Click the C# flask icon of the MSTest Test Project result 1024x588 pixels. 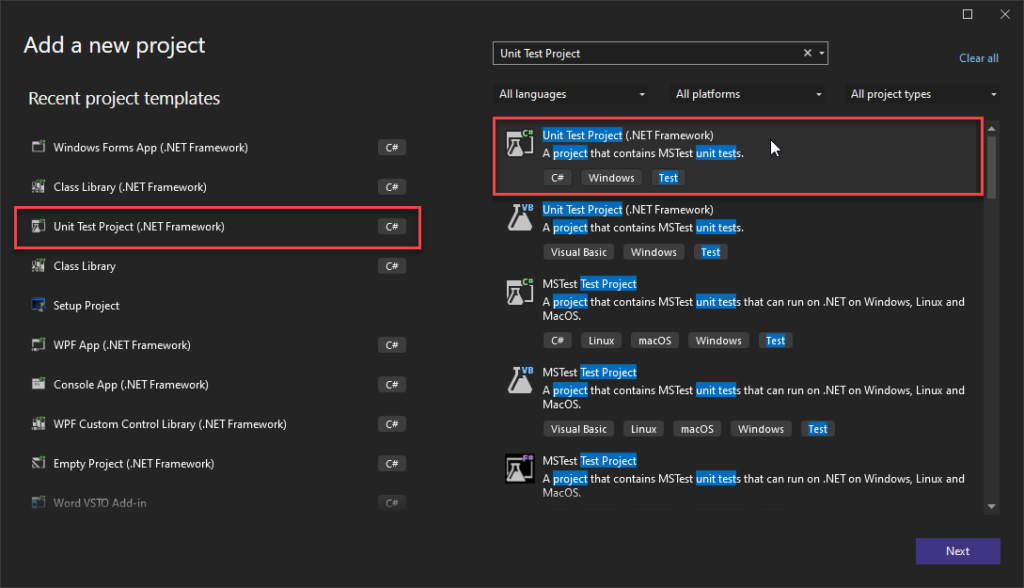(x=520, y=291)
